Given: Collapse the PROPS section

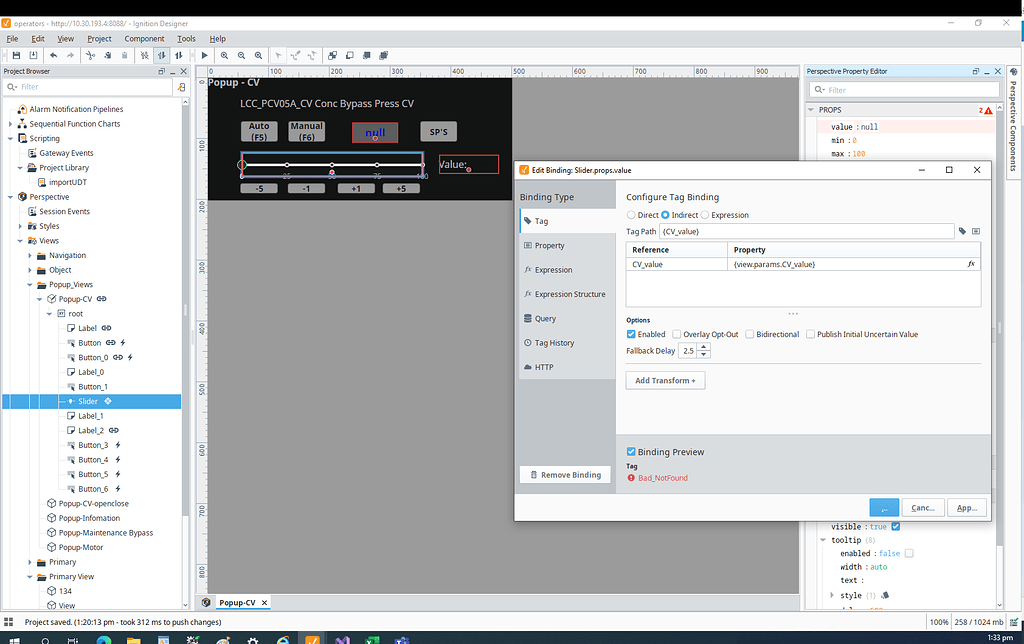Looking at the screenshot, I should point(811,110).
